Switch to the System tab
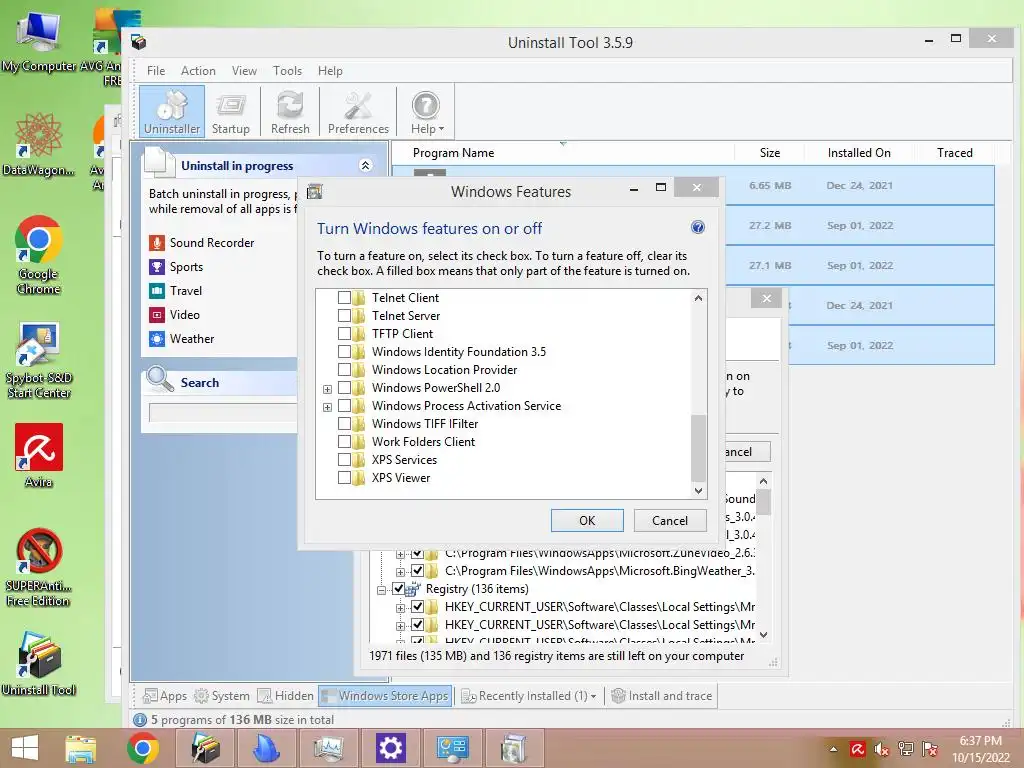 pos(222,696)
